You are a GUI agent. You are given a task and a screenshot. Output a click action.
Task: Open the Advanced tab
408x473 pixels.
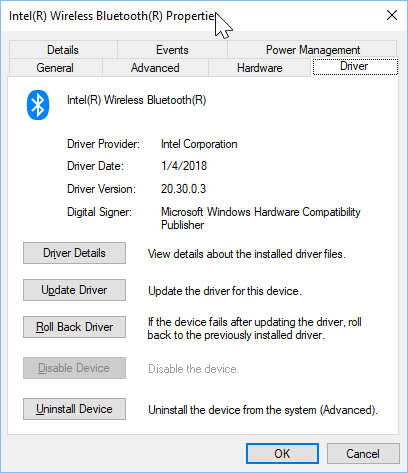coord(155,68)
